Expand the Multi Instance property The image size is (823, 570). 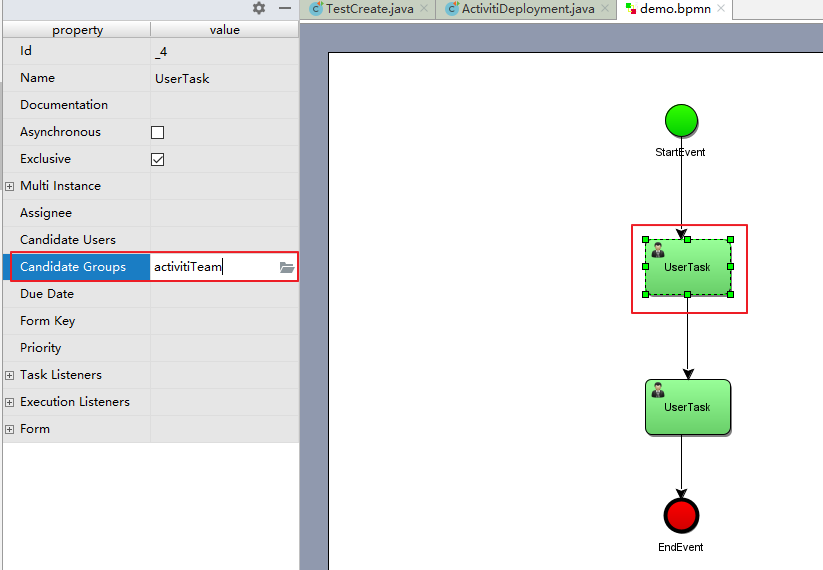tap(9, 186)
